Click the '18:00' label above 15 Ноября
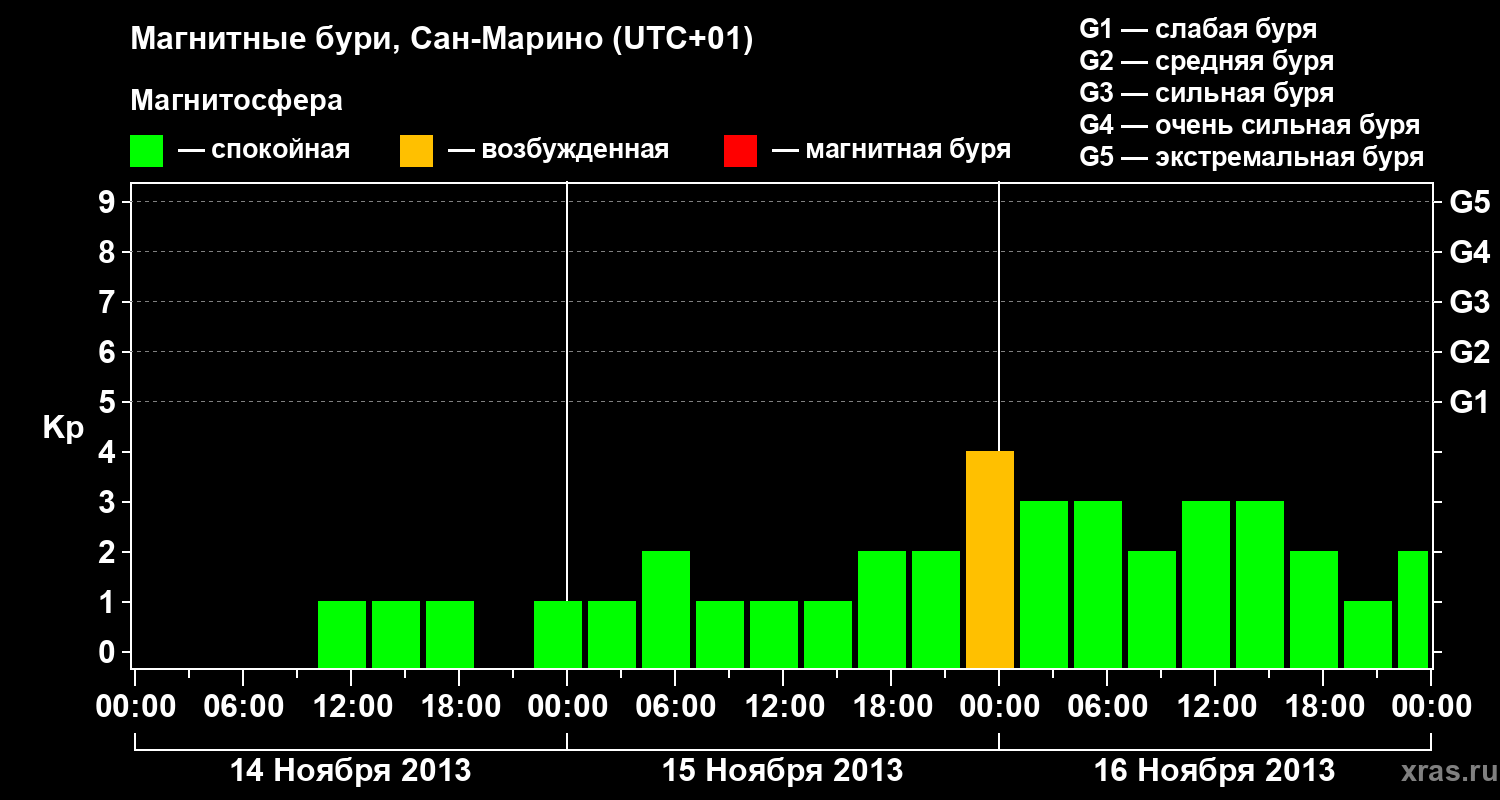Screen dimensions: 1500x800 pos(891,706)
